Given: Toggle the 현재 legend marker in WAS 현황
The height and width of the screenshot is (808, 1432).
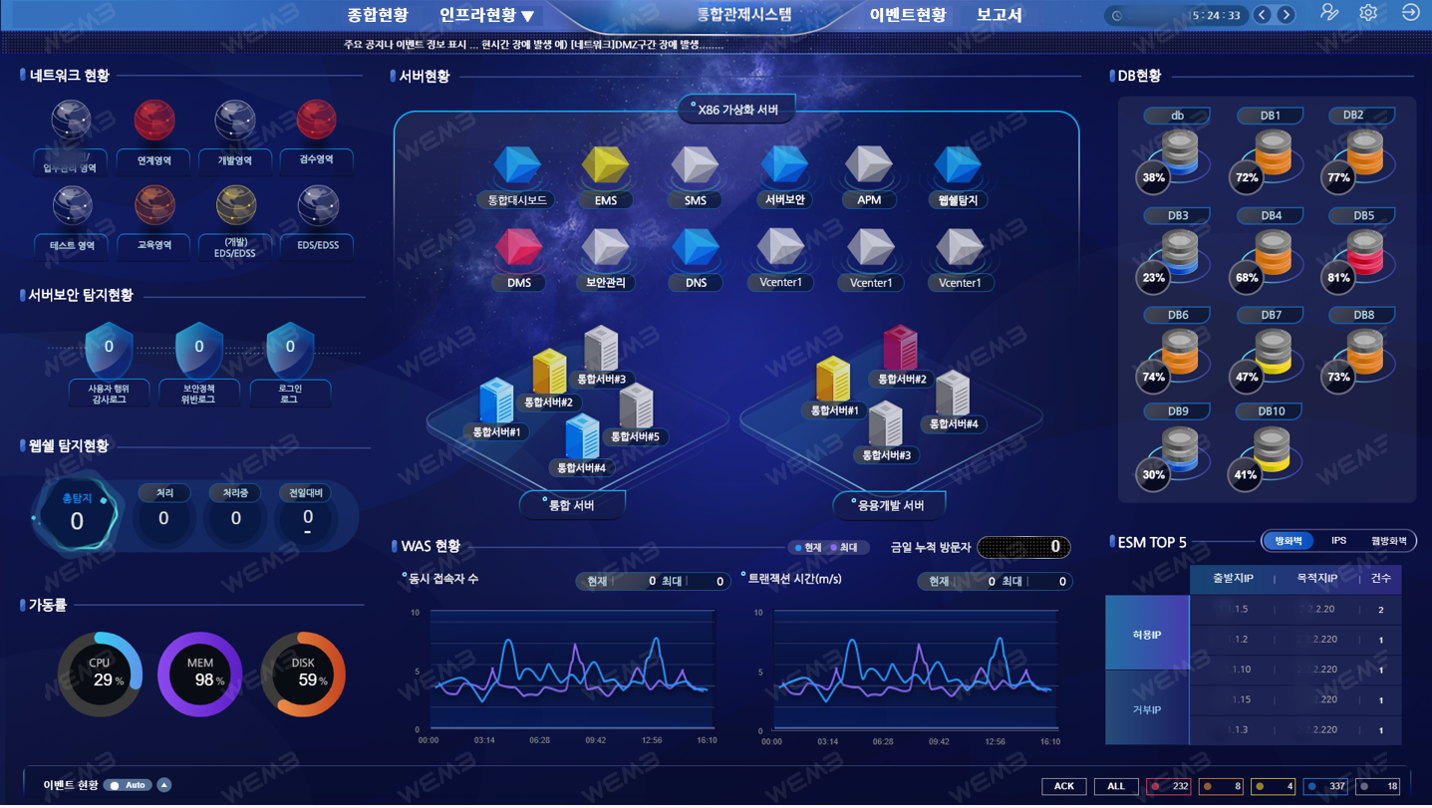Looking at the screenshot, I should 807,548.
